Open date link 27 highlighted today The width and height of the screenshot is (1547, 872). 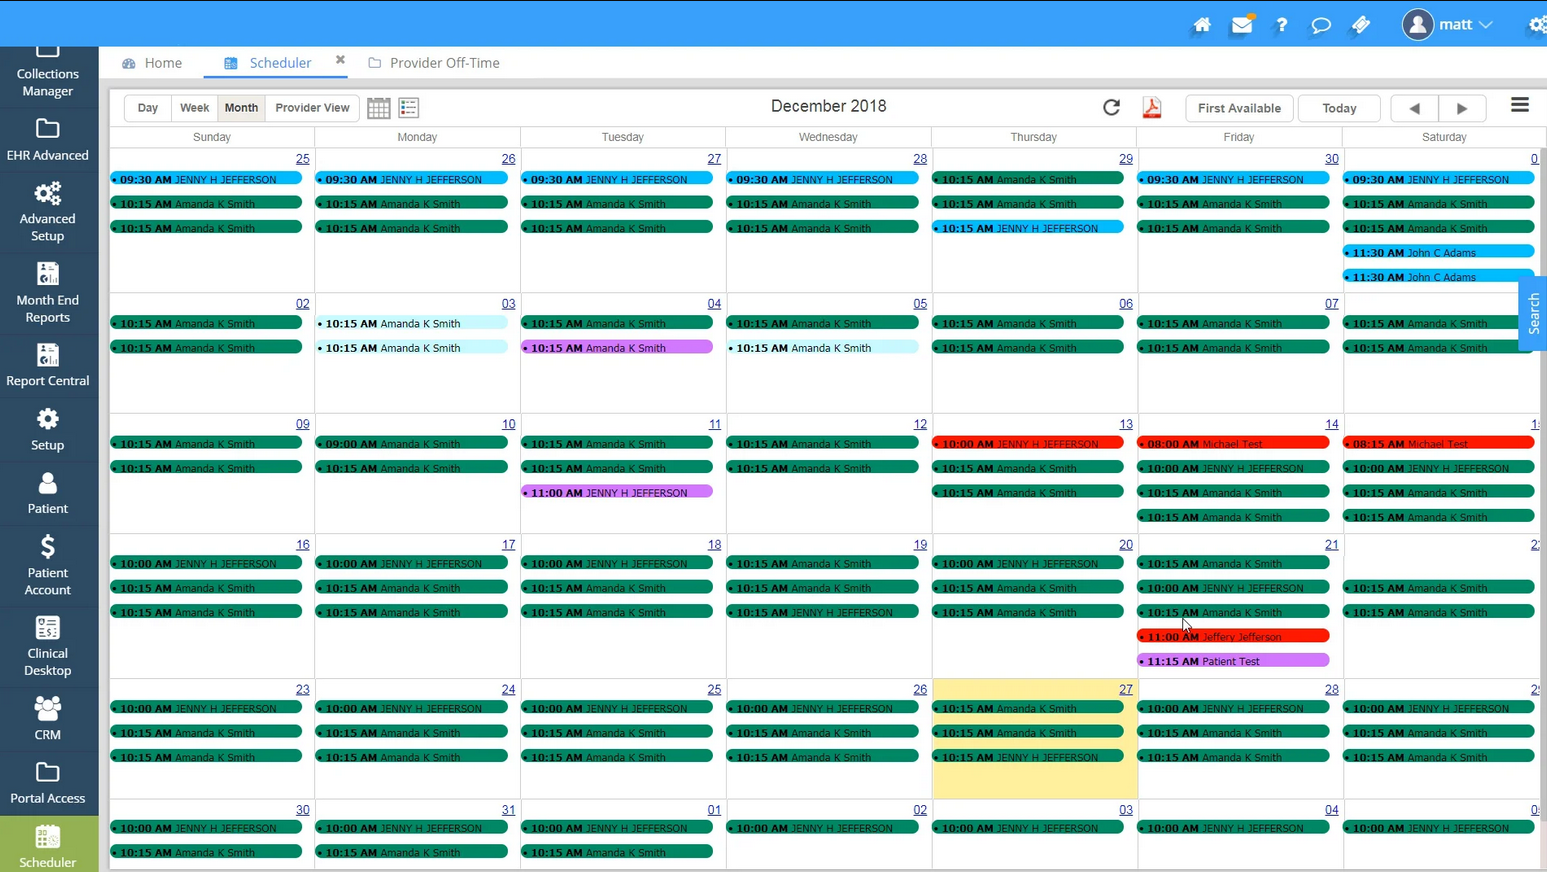pyautogui.click(x=1126, y=689)
